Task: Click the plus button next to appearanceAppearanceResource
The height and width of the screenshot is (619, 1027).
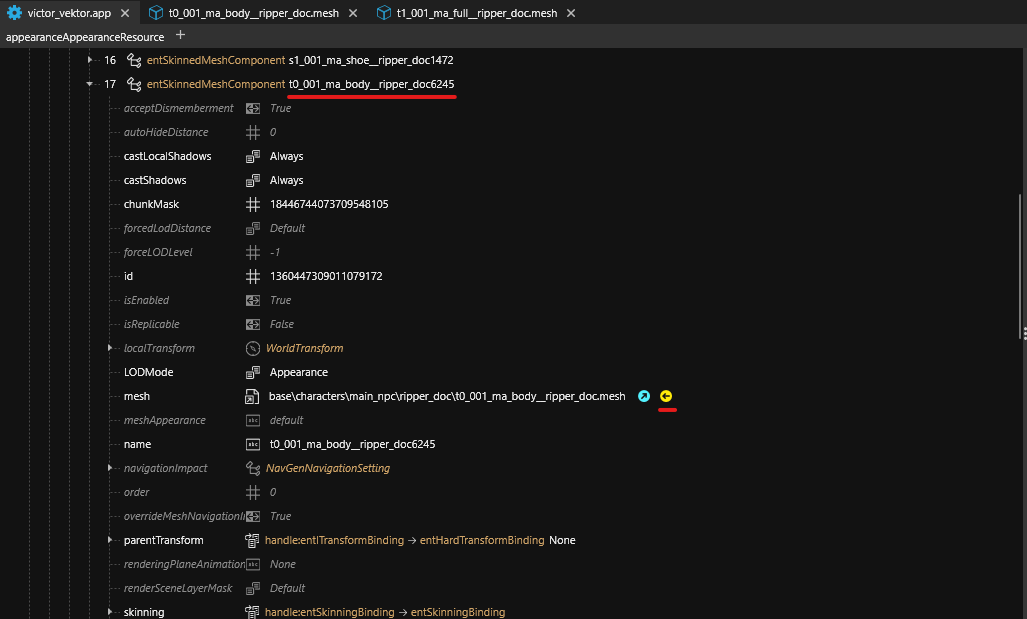Action: tap(180, 35)
